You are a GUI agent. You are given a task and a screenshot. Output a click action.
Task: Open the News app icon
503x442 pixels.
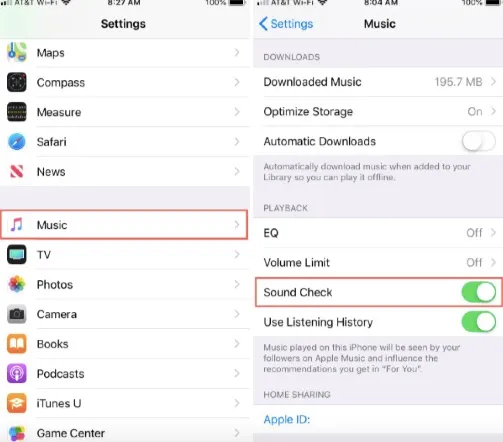[x=16, y=171]
